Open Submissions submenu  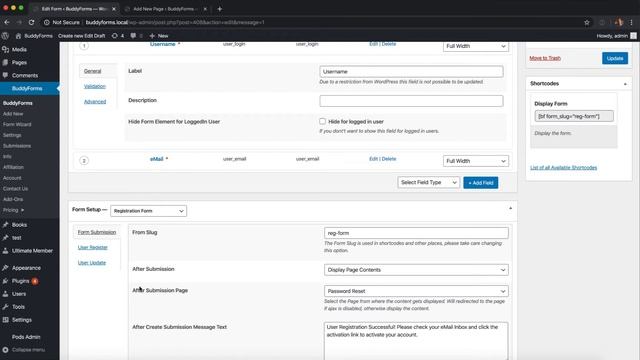pyautogui.click(x=17, y=146)
